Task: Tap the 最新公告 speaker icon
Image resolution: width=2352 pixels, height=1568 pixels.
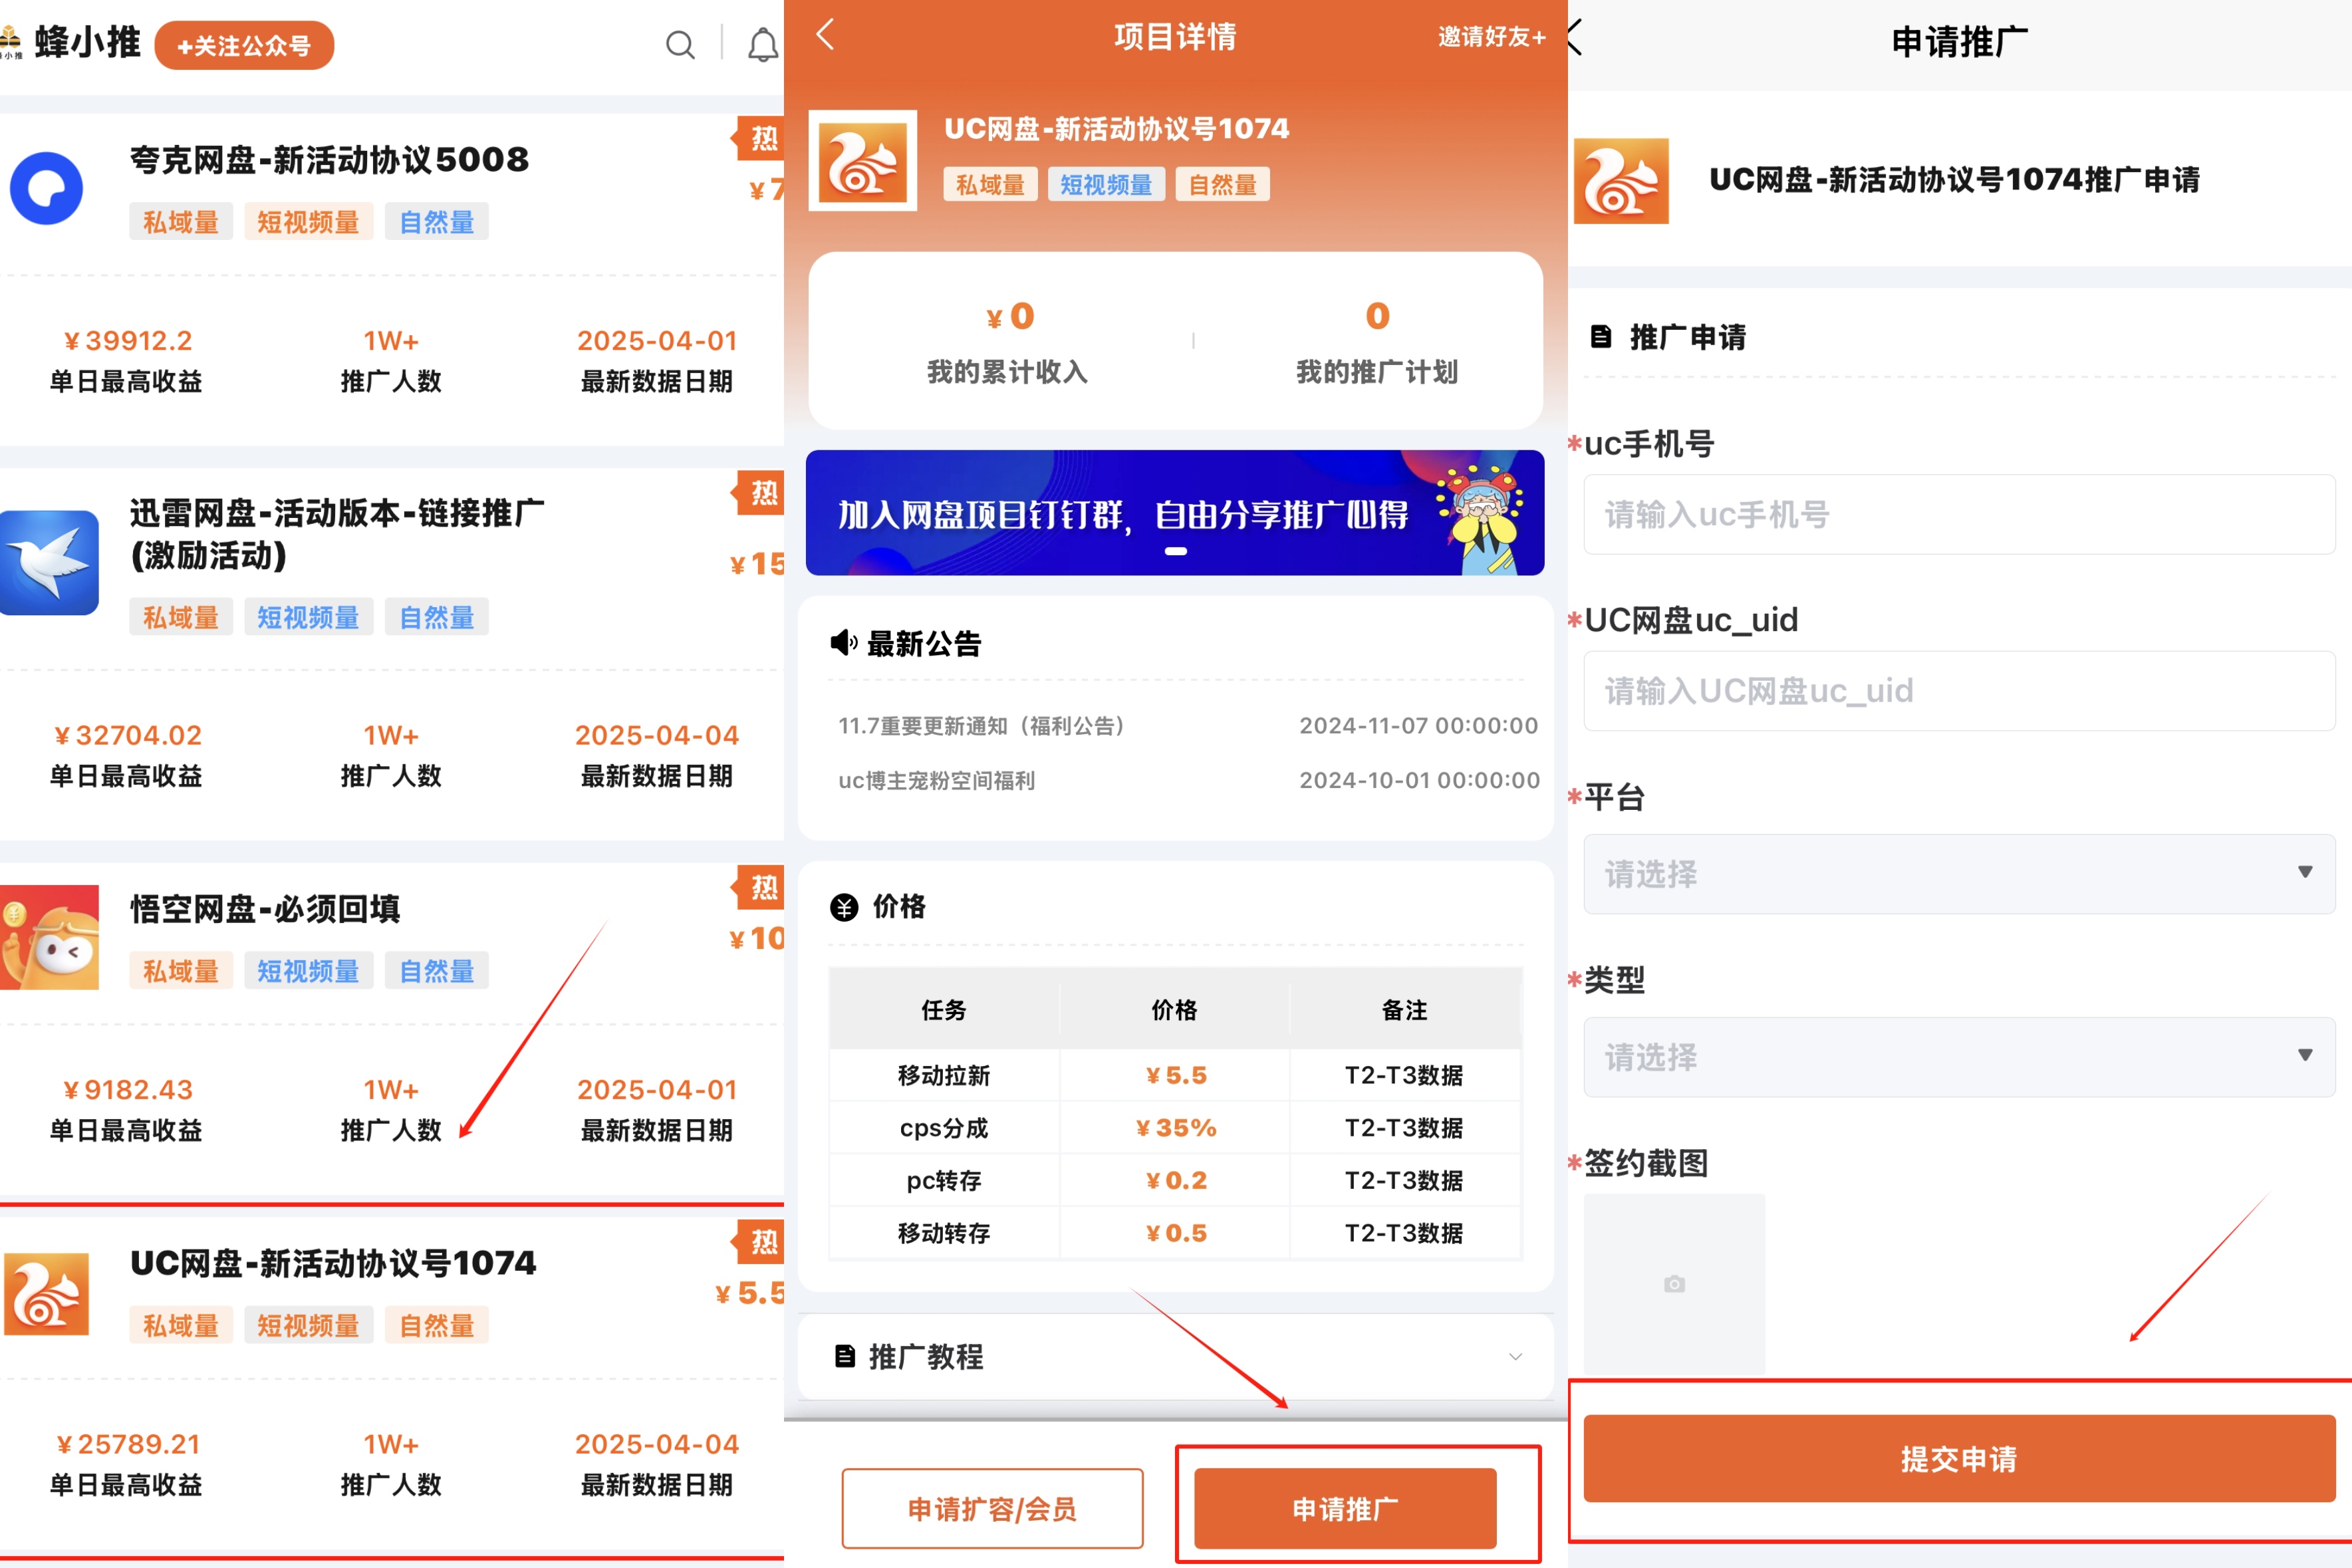Action: click(844, 643)
